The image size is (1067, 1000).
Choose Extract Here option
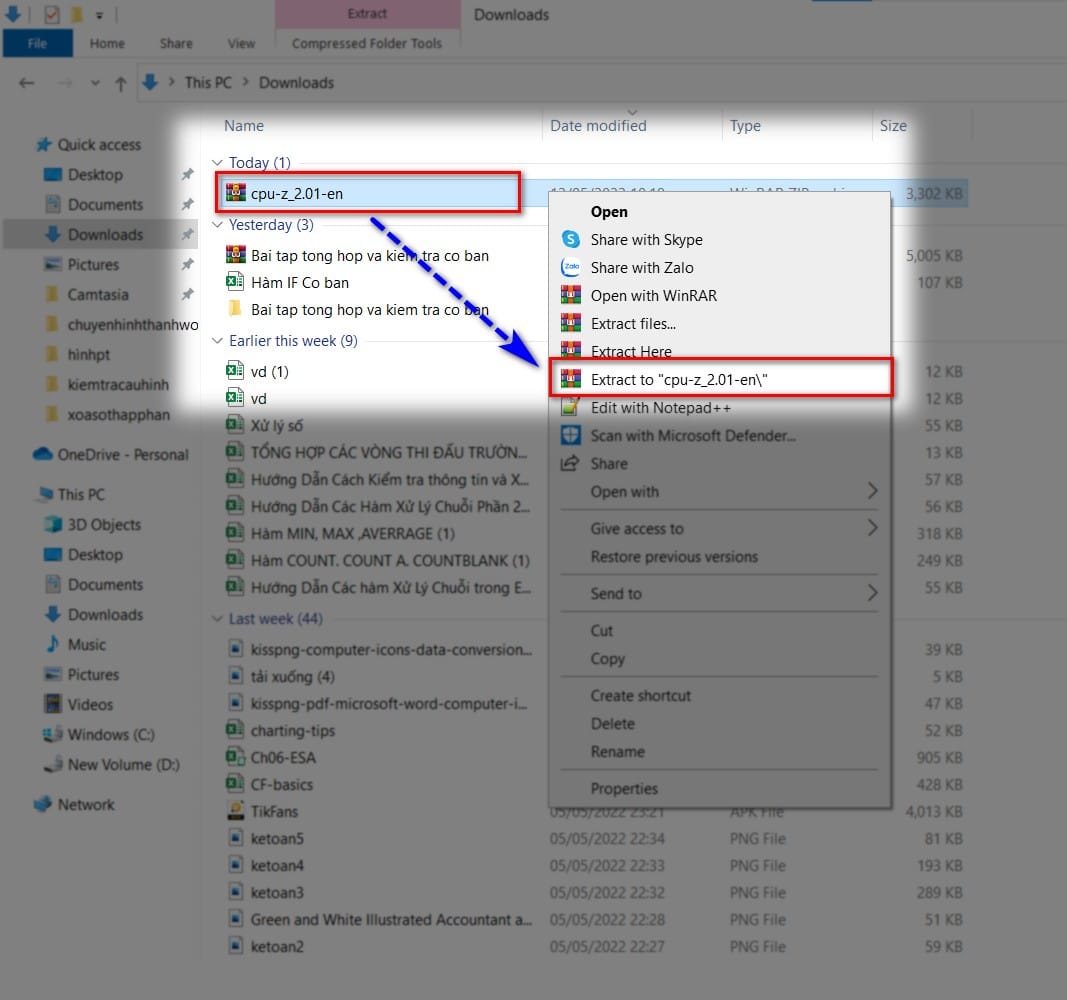pyautogui.click(x=631, y=351)
